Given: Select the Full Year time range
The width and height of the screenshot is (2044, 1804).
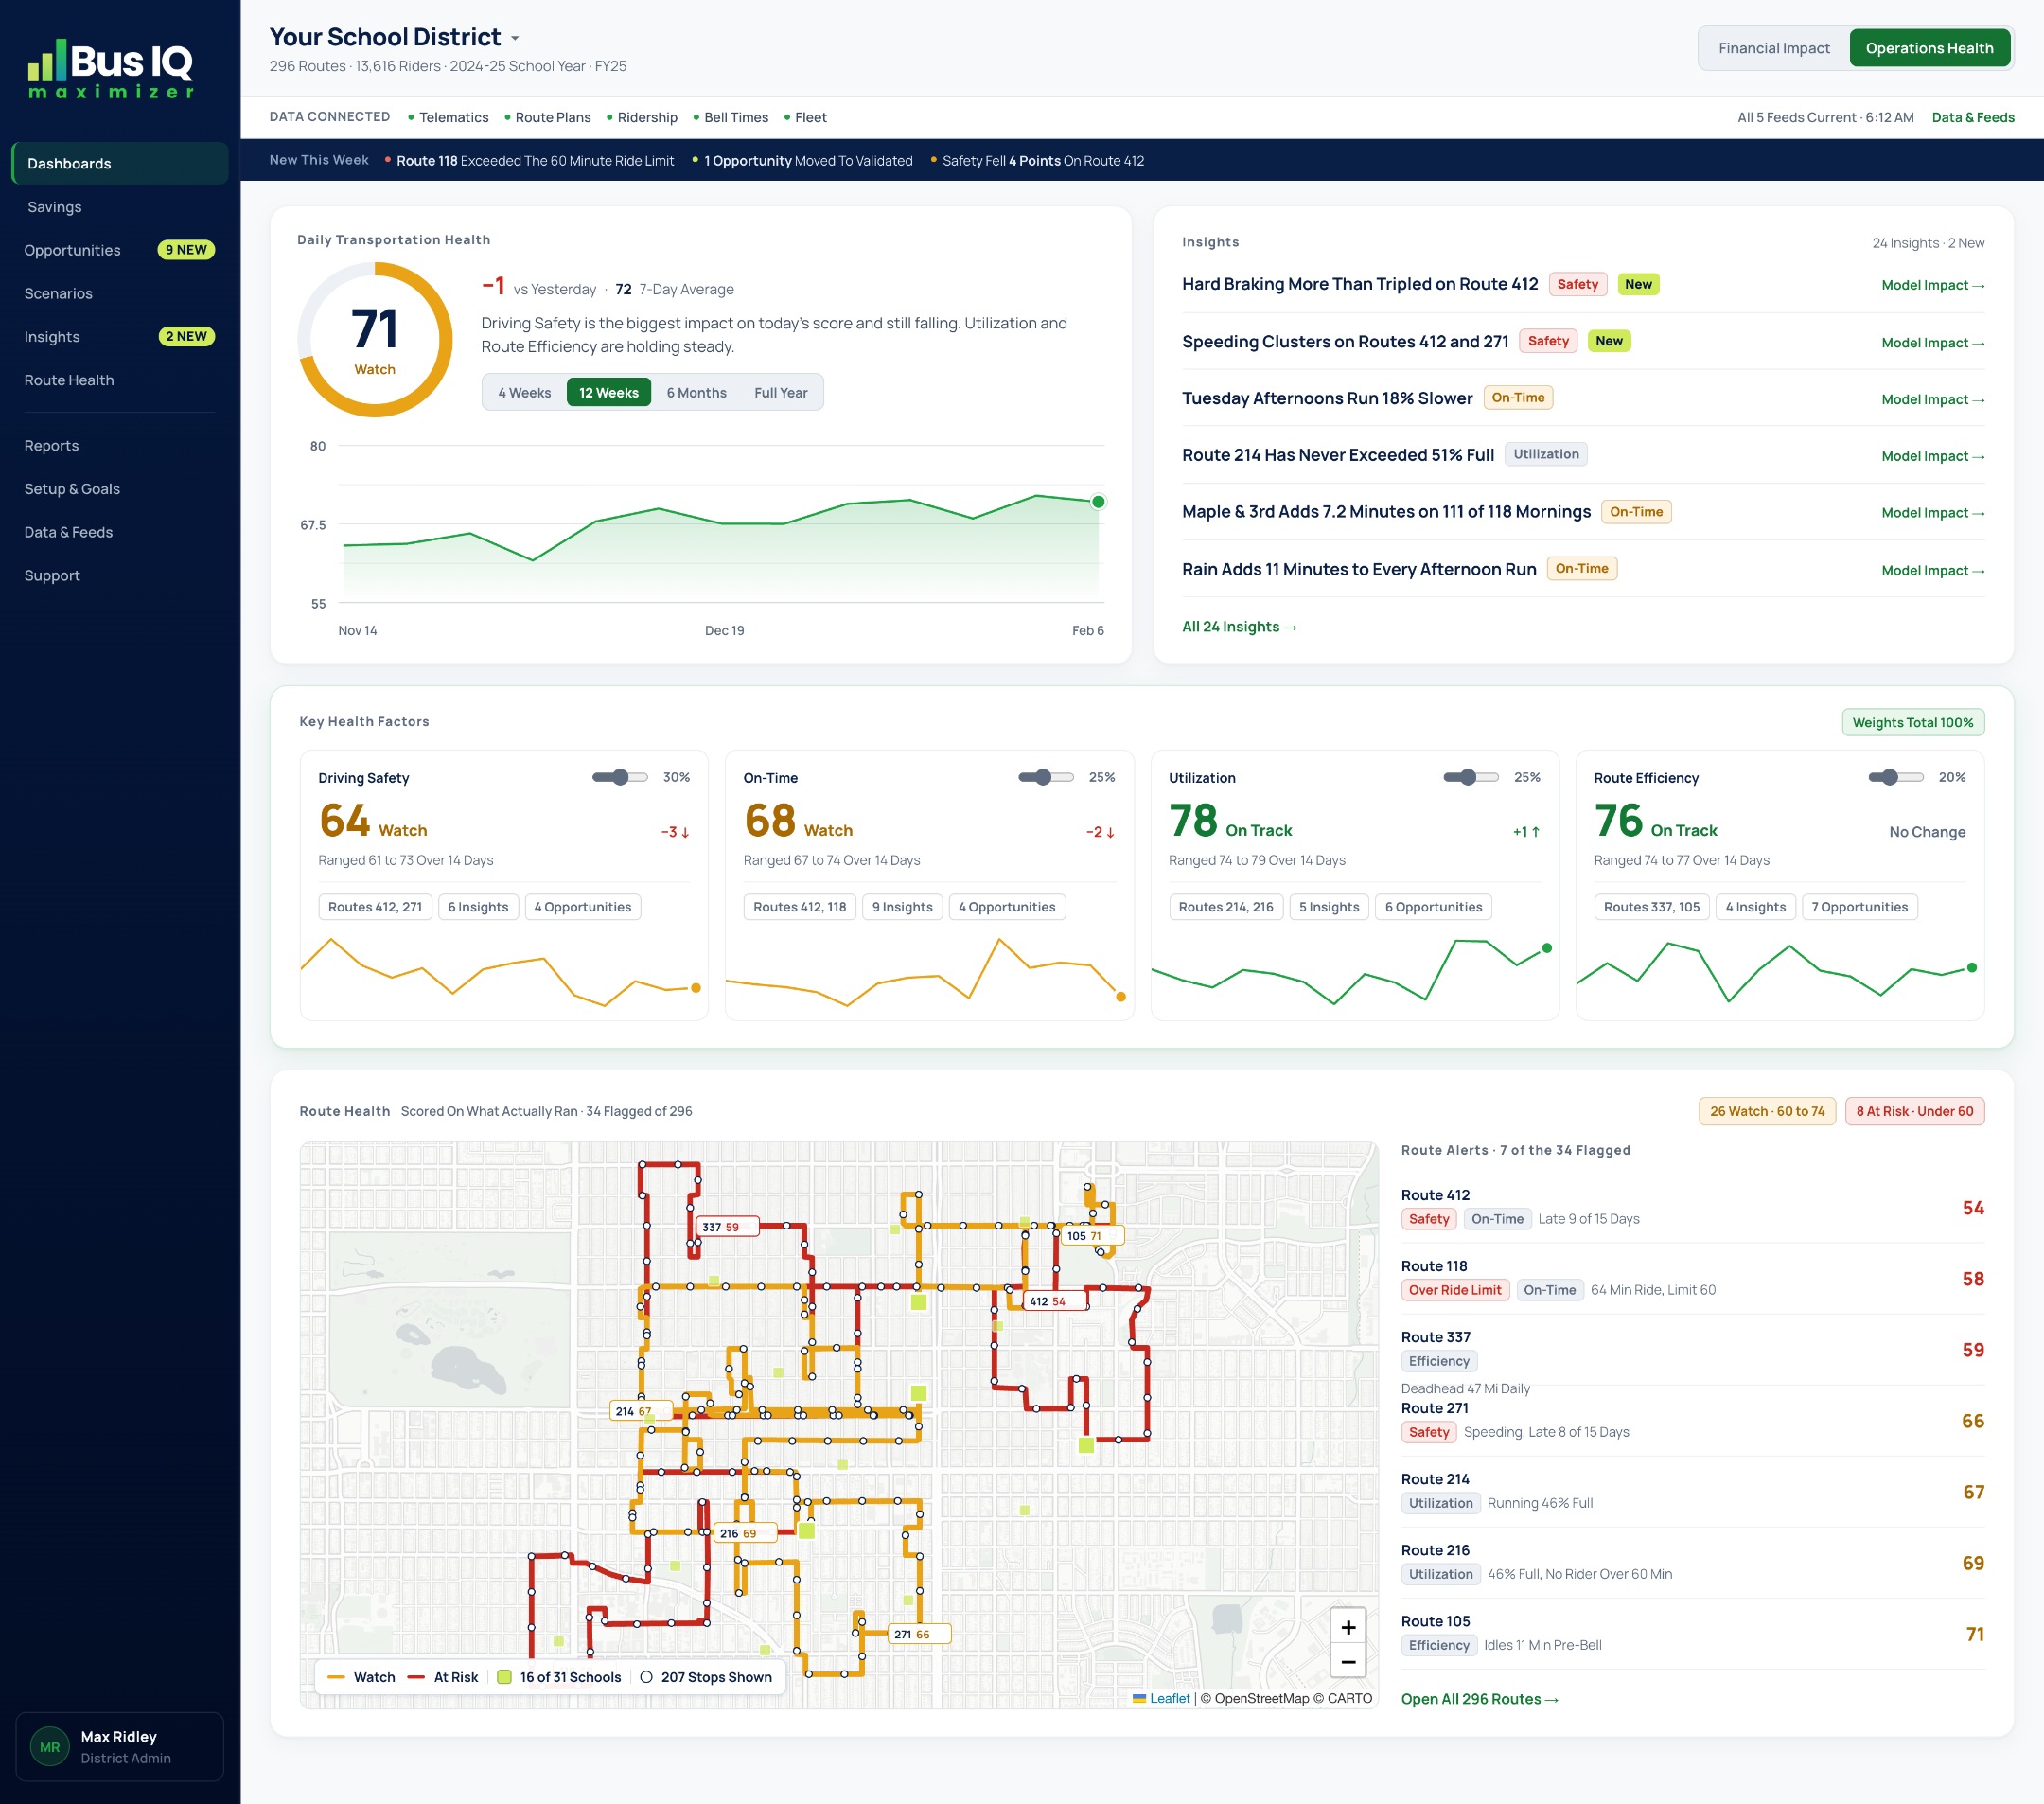Looking at the screenshot, I should (780, 392).
